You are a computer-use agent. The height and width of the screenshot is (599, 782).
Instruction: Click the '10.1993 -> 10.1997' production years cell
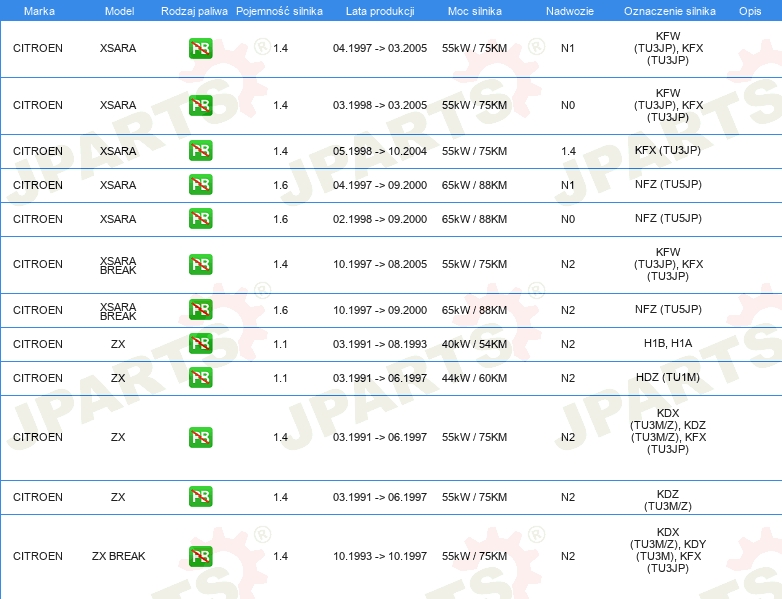tap(380, 556)
